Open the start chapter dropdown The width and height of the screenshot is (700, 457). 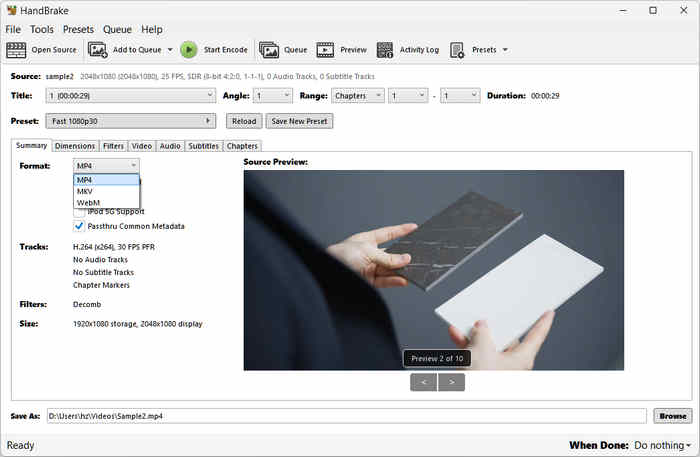[408, 96]
